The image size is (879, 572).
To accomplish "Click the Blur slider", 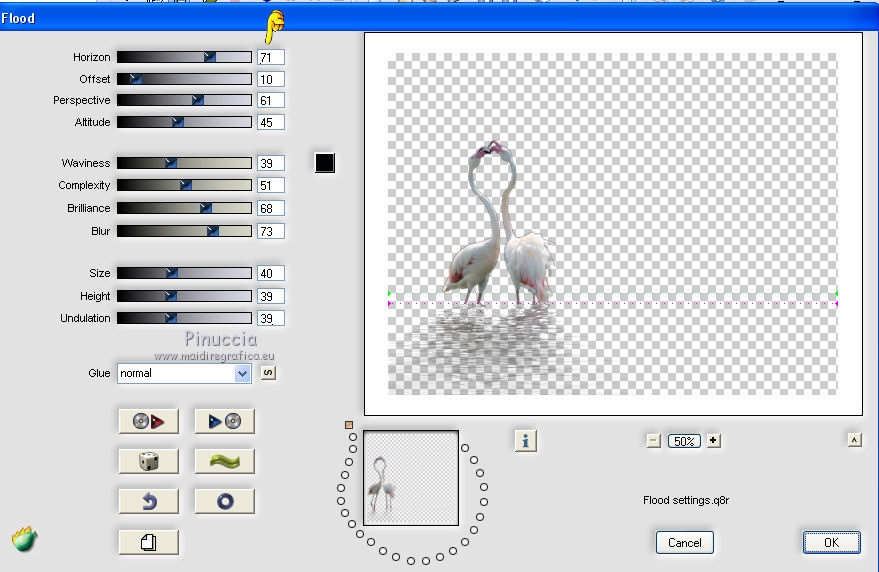I will point(184,231).
